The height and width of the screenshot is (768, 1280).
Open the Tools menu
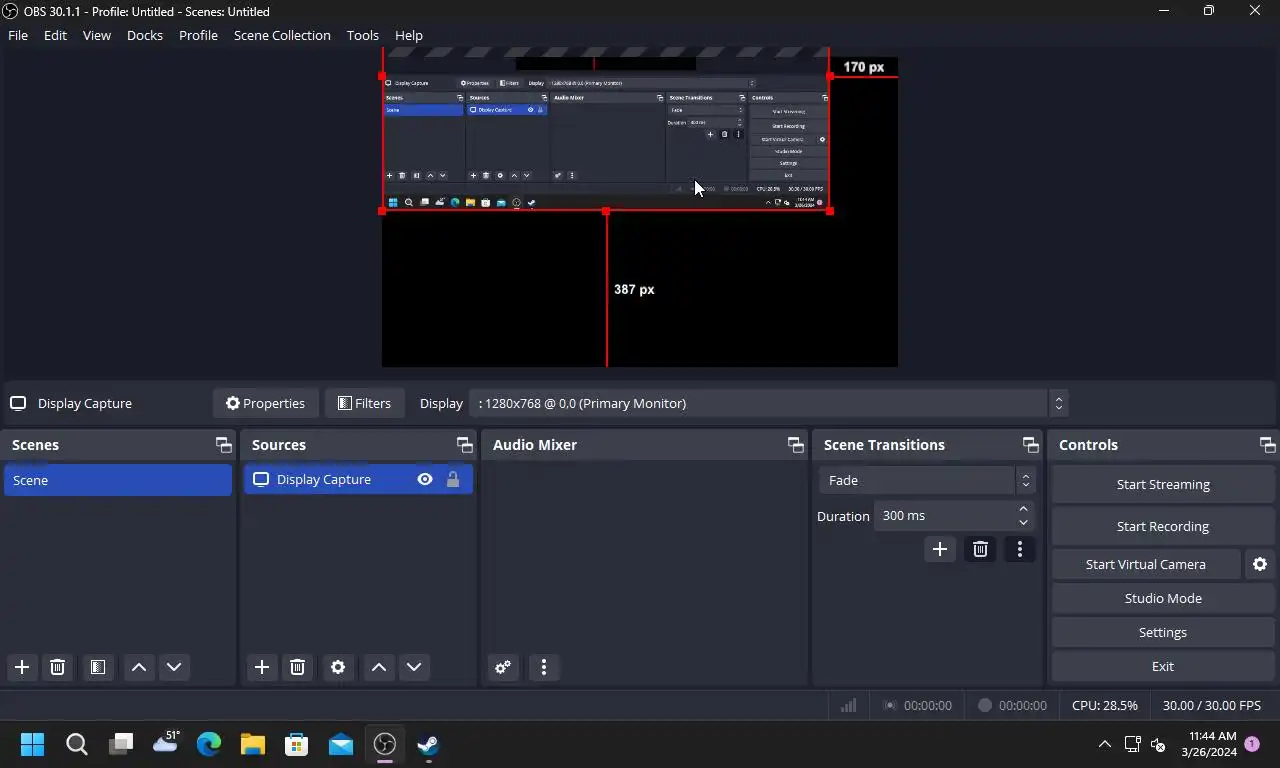click(x=363, y=35)
